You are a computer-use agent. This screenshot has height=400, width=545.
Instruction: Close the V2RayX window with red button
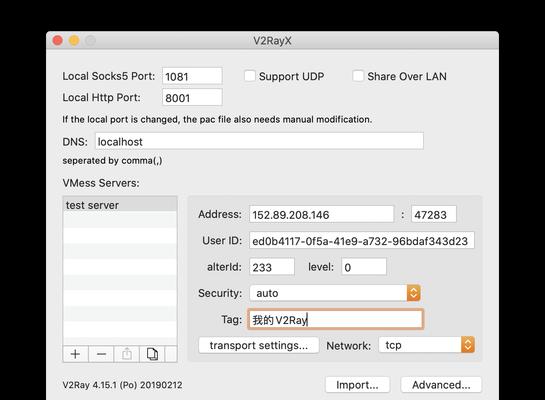[x=58, y=41]
